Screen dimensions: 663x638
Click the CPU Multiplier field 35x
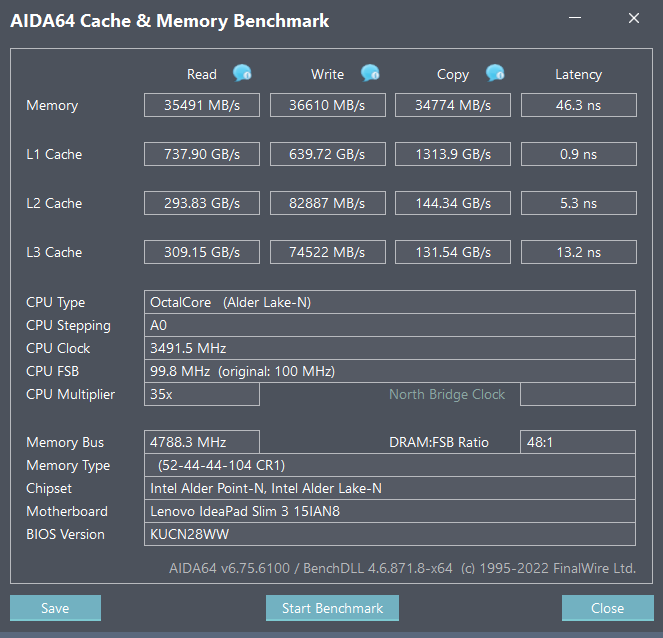202,394
